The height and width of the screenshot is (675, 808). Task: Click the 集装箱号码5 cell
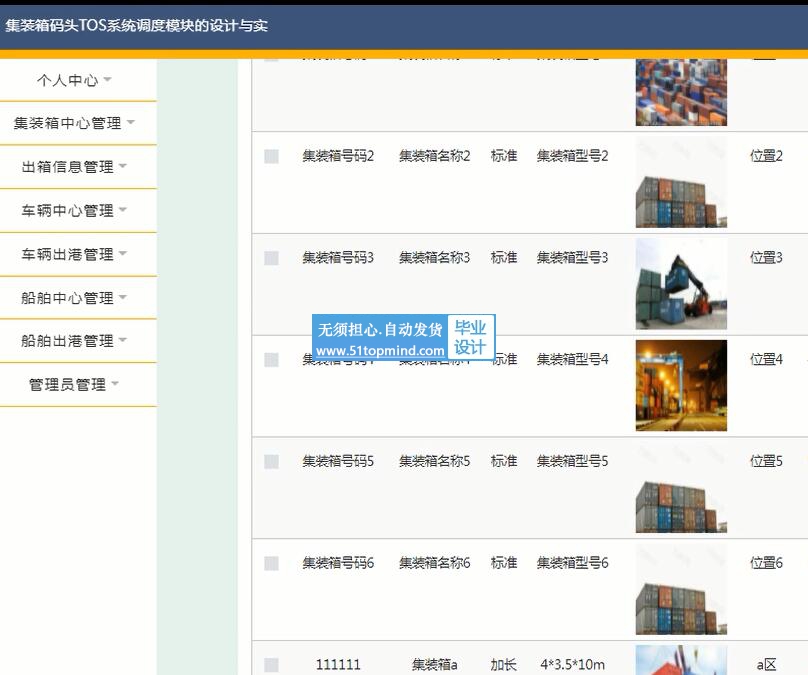point(338,461)
